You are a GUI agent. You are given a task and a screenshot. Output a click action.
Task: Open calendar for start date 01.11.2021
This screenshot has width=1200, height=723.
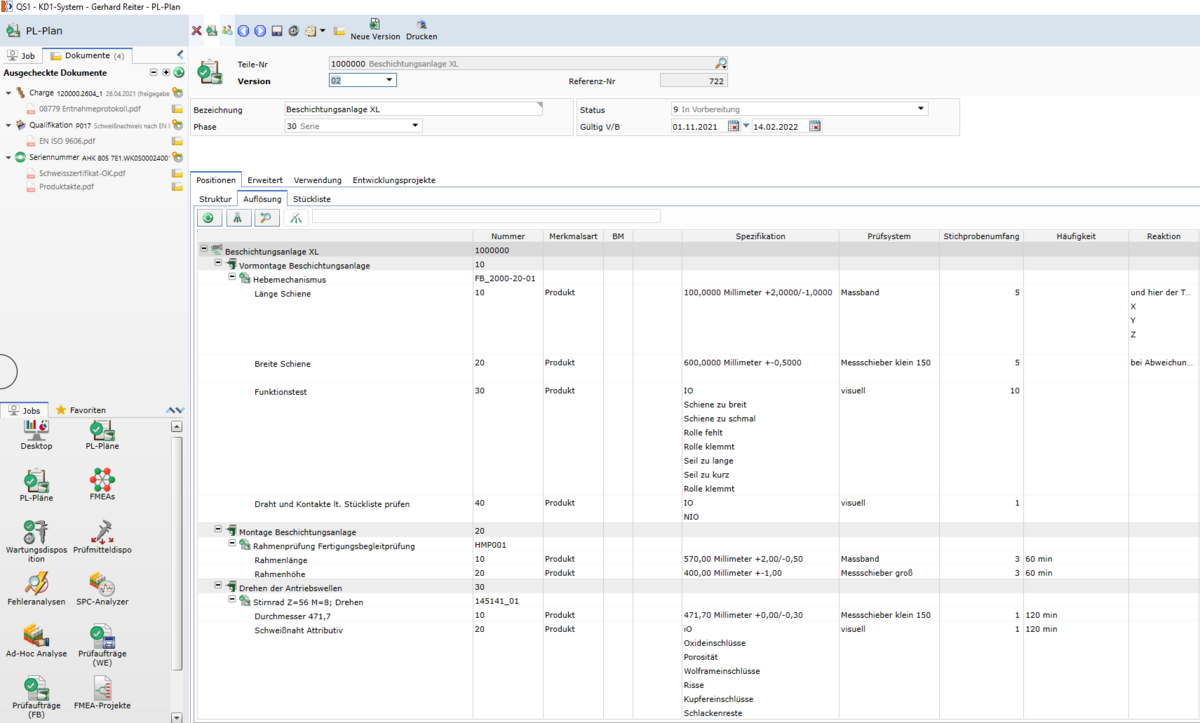click(x=733, y=126)
